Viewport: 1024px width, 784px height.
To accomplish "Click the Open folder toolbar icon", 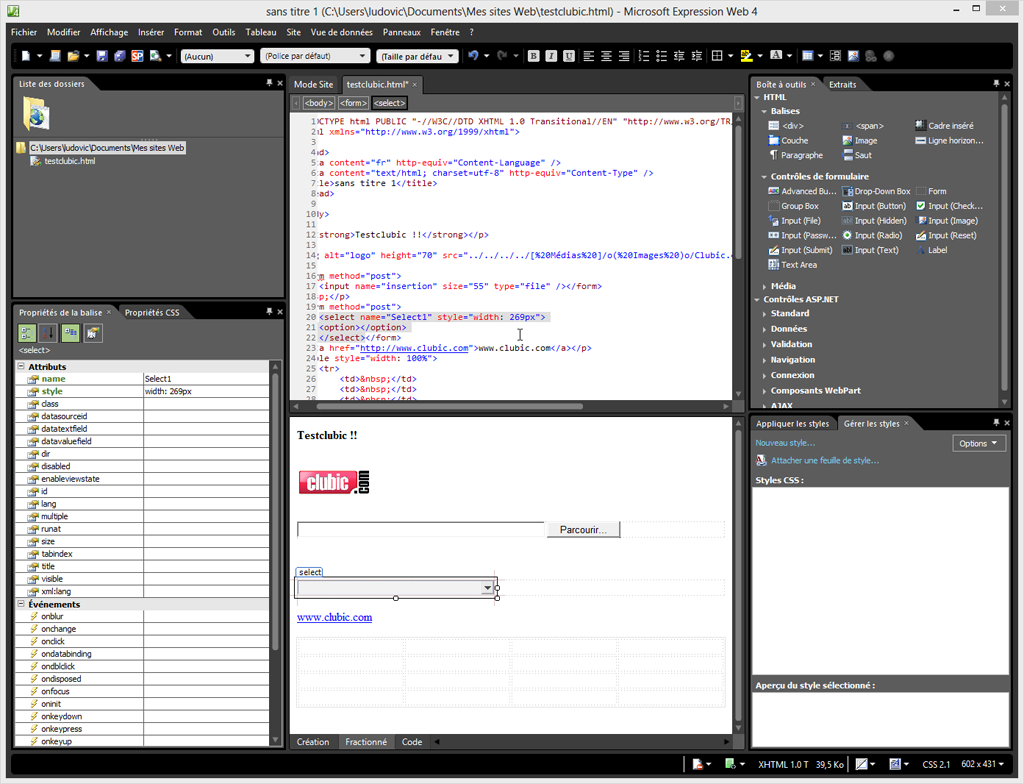I will (72, 56).
